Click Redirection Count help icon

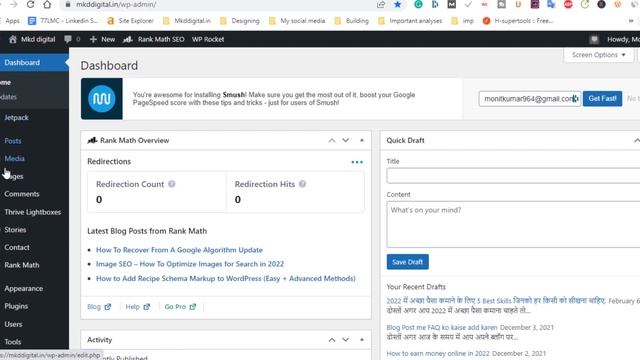click(x=172, y=184)
